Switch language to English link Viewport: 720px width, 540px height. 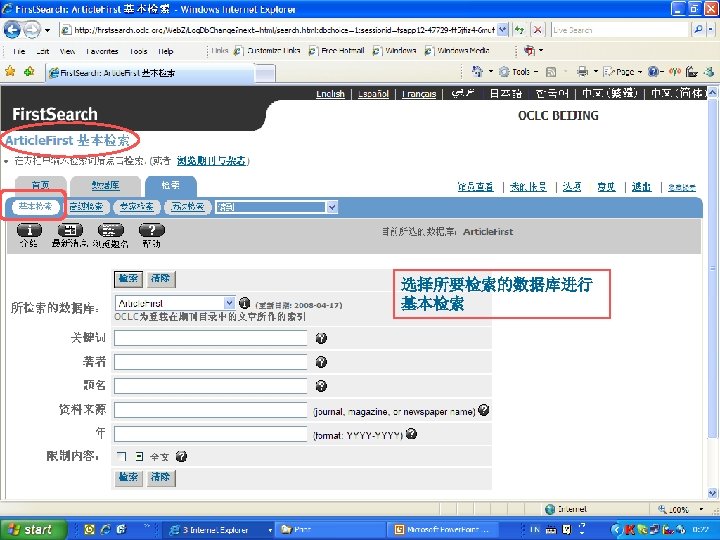click(330, 94)
